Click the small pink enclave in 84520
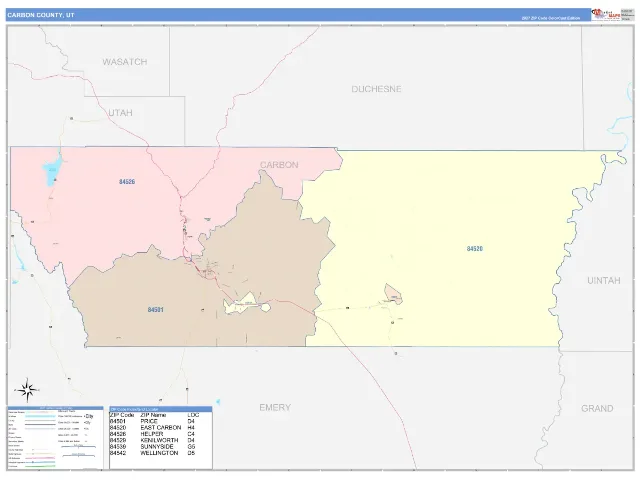This screenshot has height=480, width=640. 393,294
